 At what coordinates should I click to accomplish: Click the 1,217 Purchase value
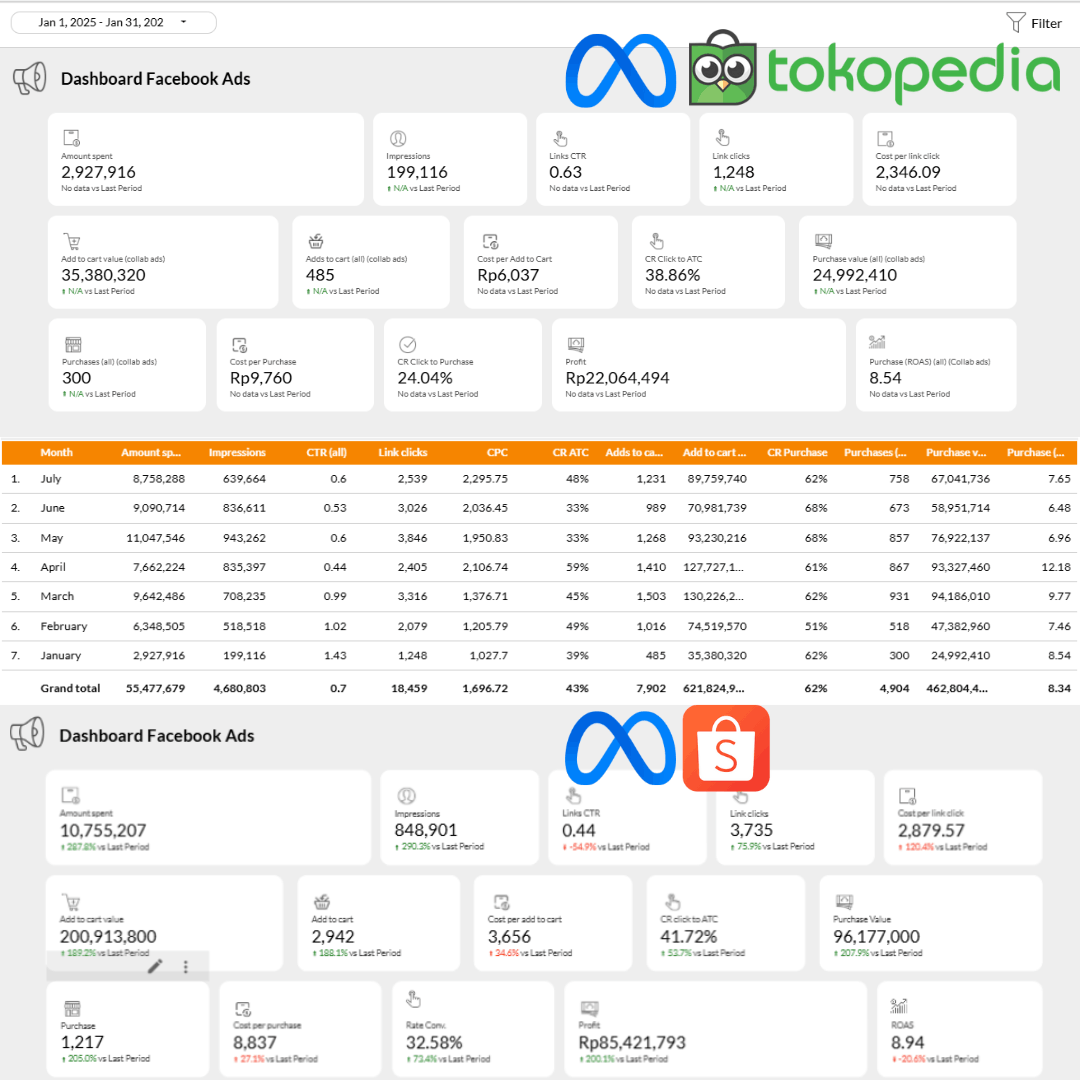pos(83,1043)
